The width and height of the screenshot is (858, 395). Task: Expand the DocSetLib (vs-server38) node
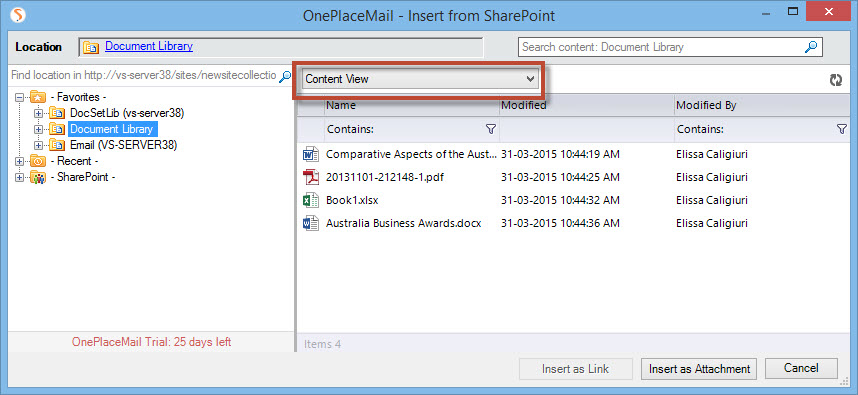click(38, 113)
